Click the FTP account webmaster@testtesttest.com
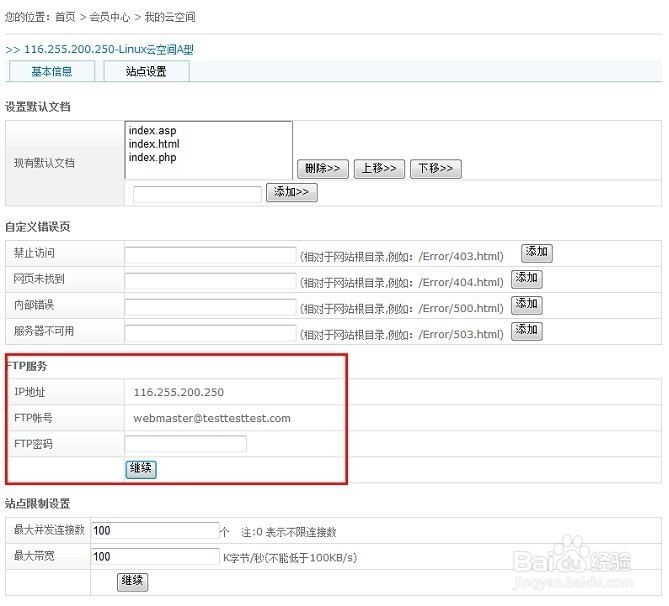The image size is (669, 606). [212, 418]
